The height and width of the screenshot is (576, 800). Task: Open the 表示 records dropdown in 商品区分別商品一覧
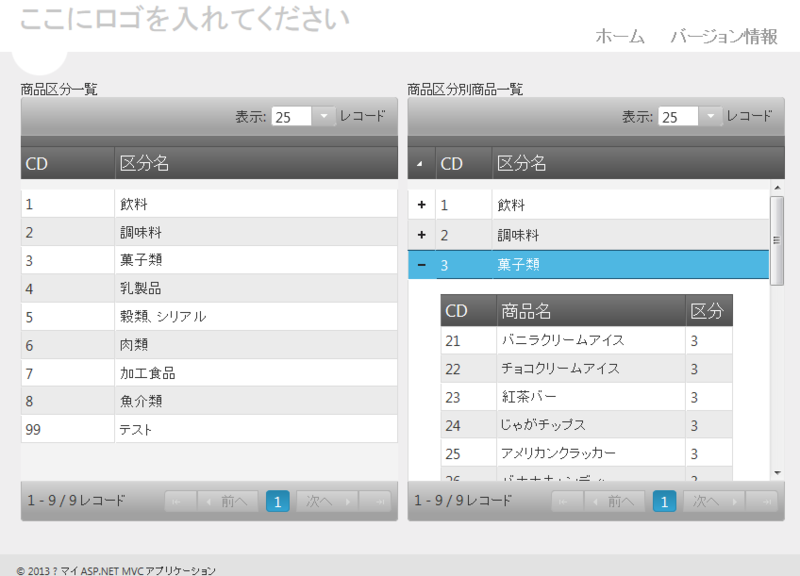[711, 116]
